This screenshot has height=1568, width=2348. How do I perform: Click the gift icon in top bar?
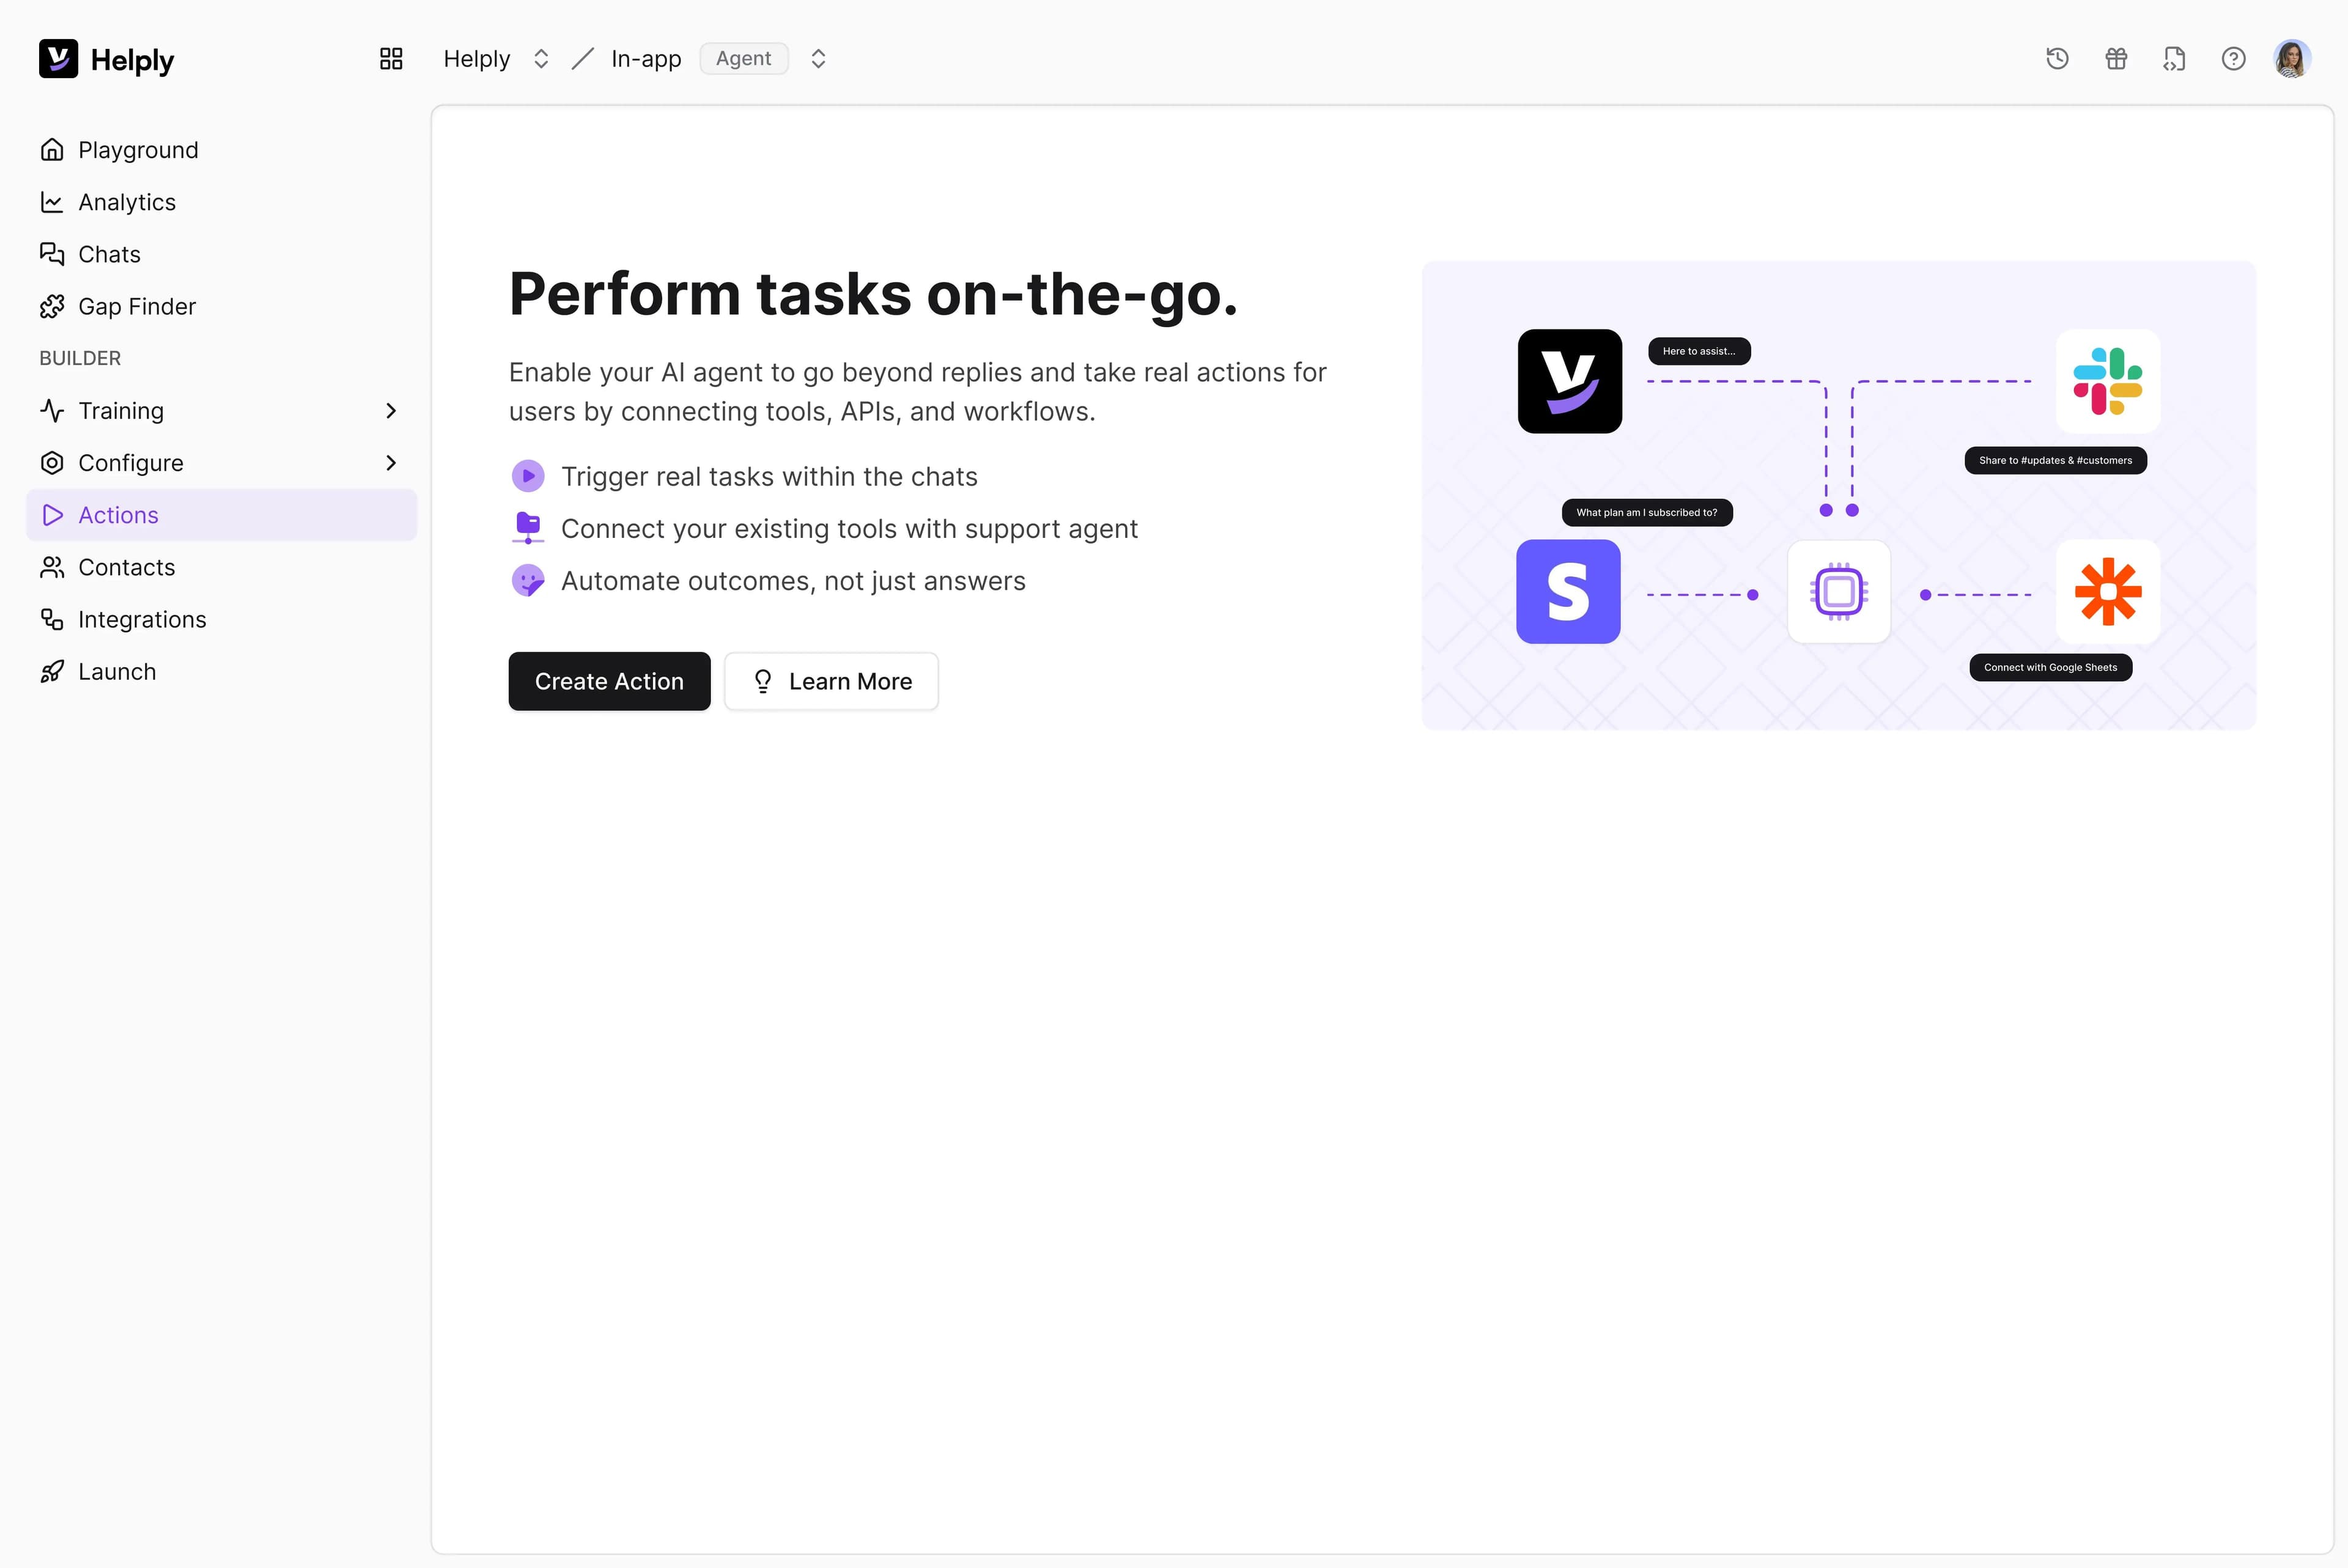[x=2116, y=59]
